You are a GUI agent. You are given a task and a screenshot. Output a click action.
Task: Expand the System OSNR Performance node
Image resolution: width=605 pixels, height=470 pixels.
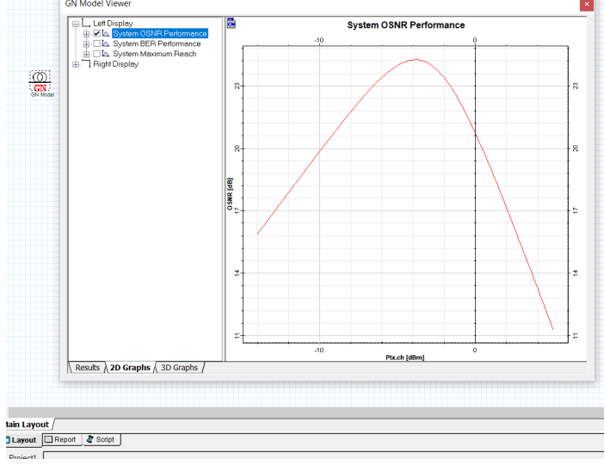click(86, 34)
